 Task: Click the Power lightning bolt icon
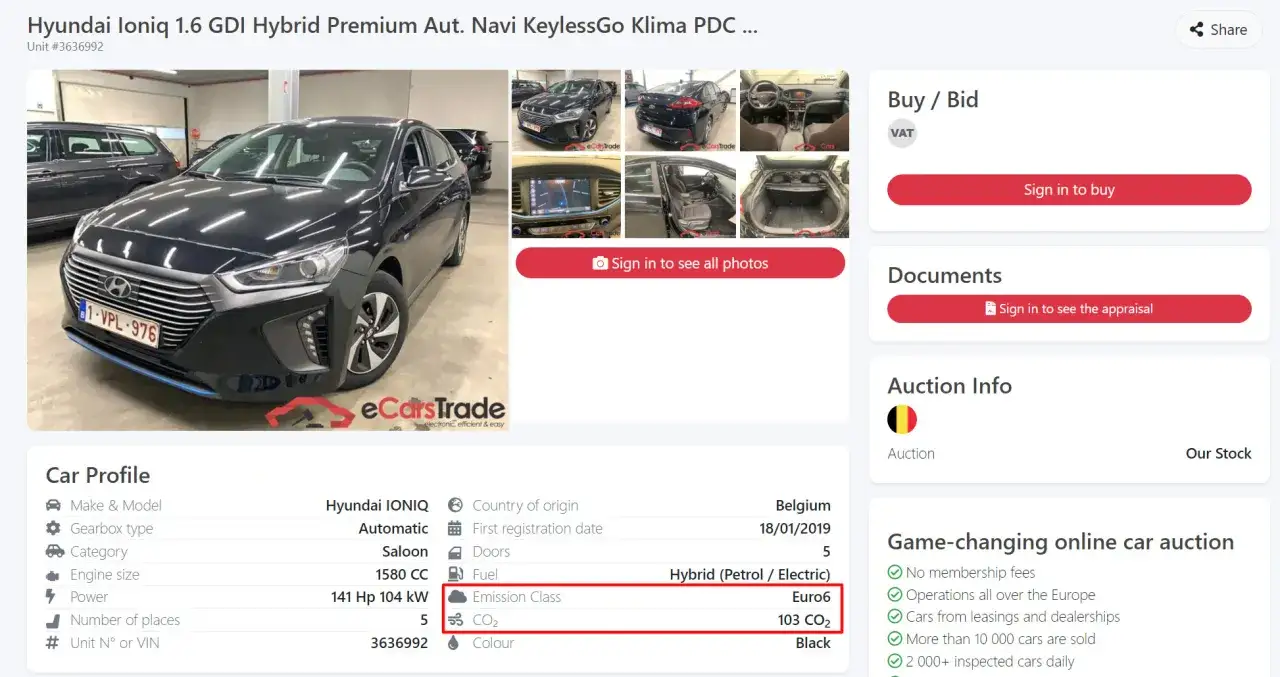[x=52, y=597]
